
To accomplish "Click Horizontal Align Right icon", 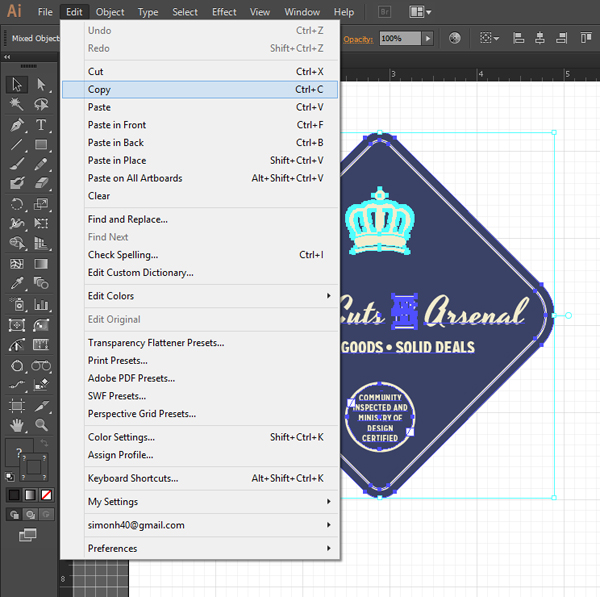I will [561, 38].
